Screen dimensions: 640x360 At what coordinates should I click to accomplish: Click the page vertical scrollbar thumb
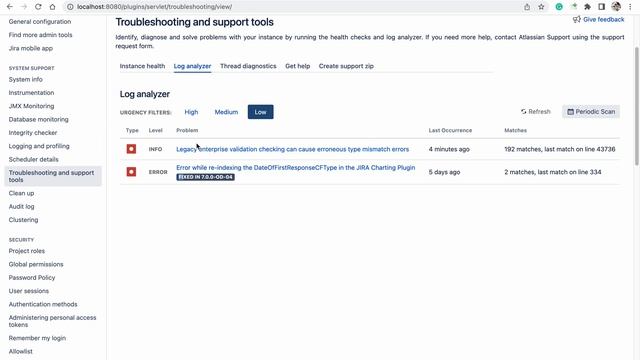636,106
